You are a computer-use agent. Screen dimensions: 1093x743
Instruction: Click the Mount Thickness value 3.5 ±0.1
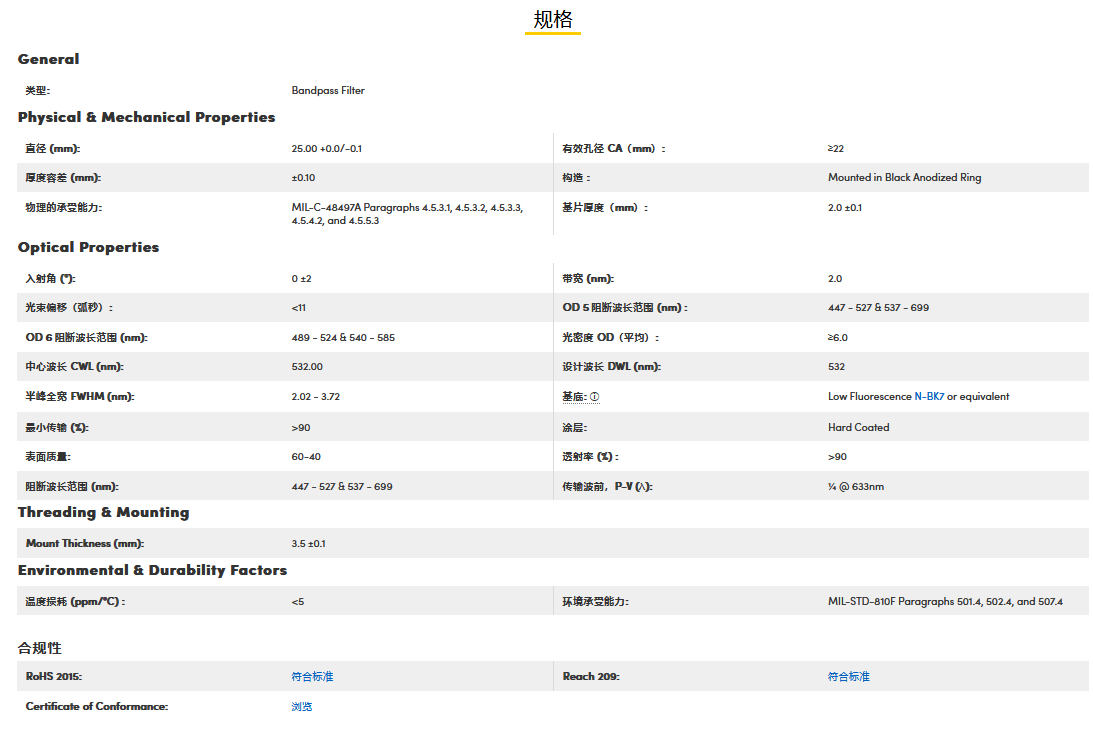click(308, 544)
